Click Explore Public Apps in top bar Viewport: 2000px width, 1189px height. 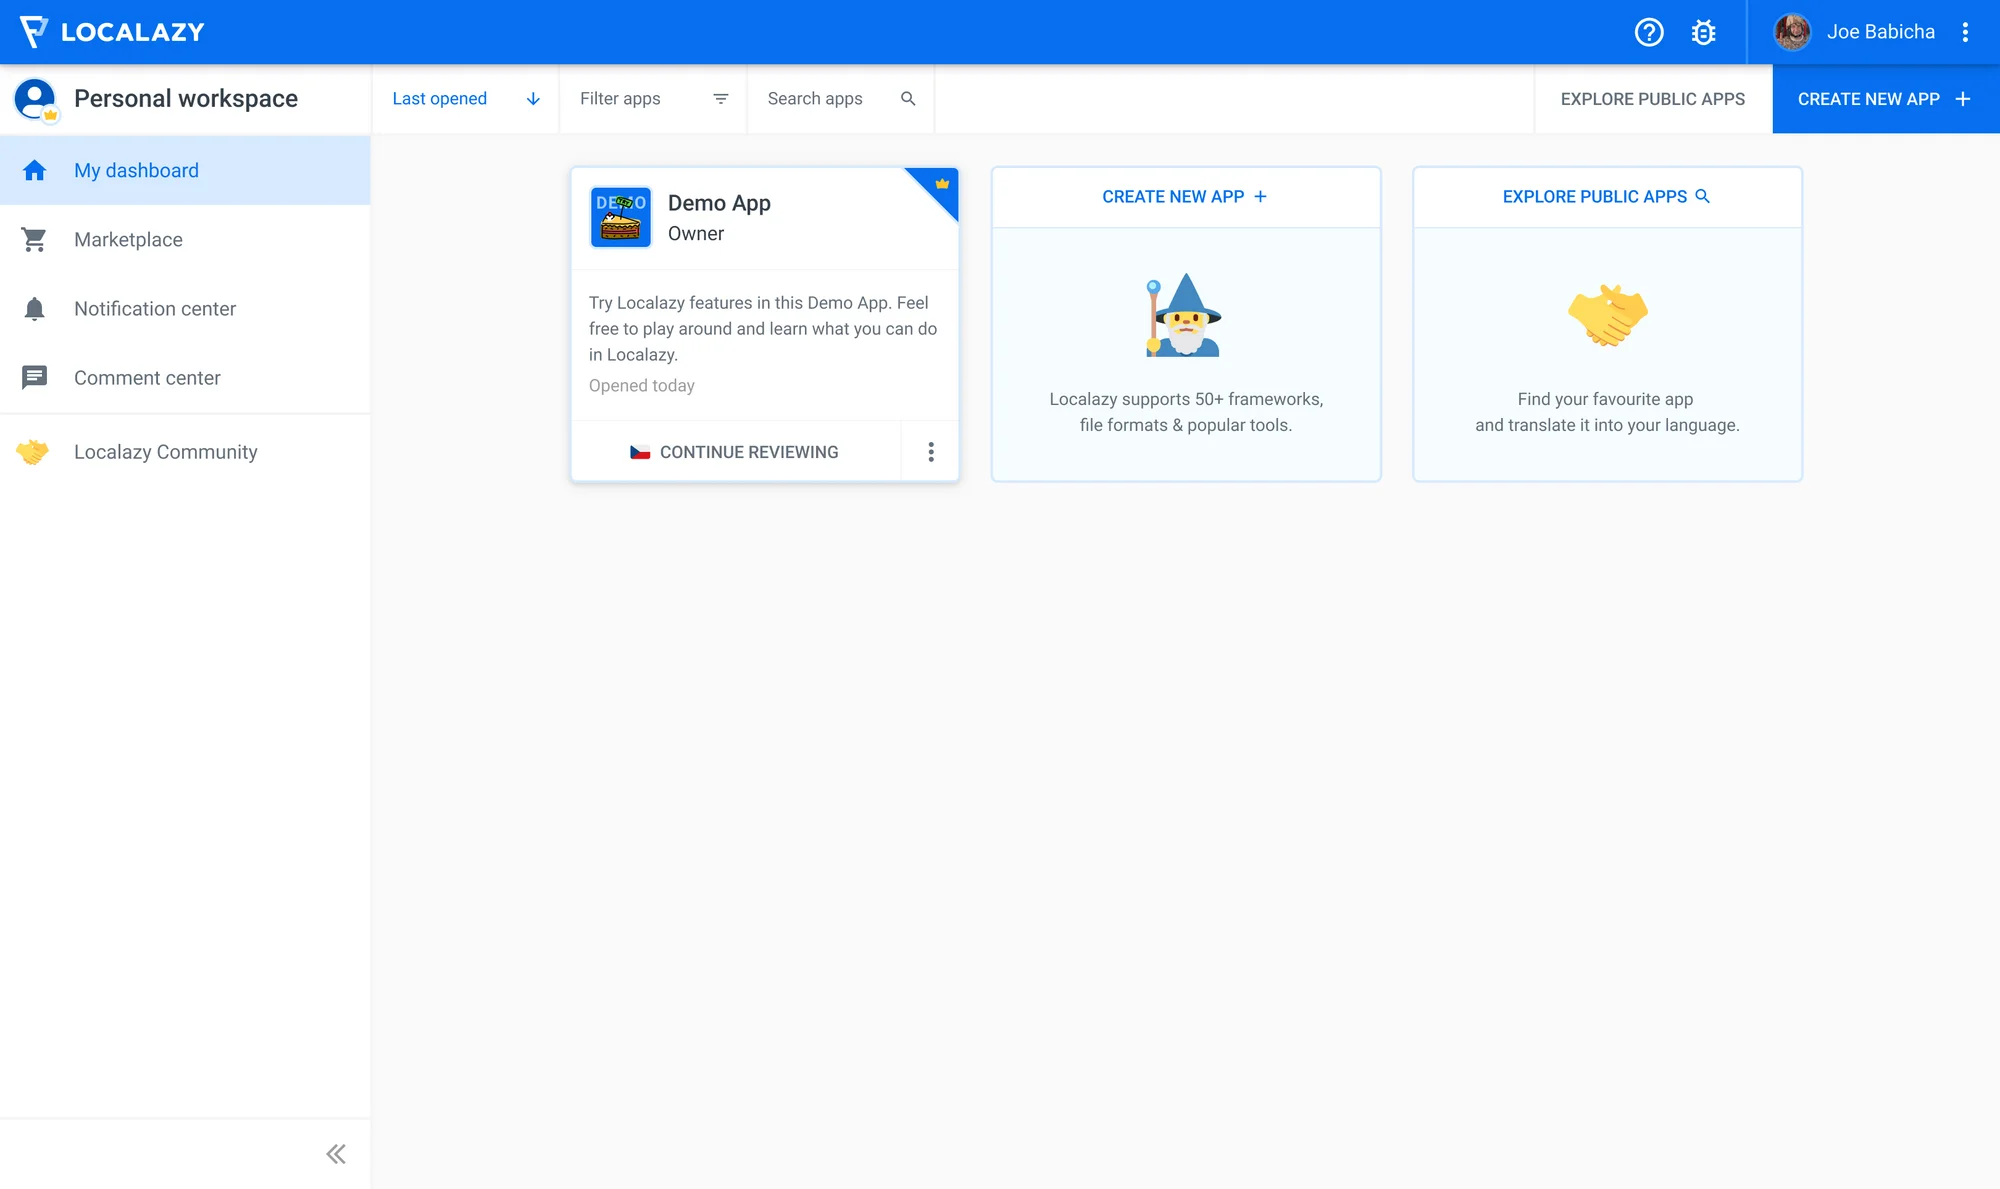click(x=1652, y=99)
